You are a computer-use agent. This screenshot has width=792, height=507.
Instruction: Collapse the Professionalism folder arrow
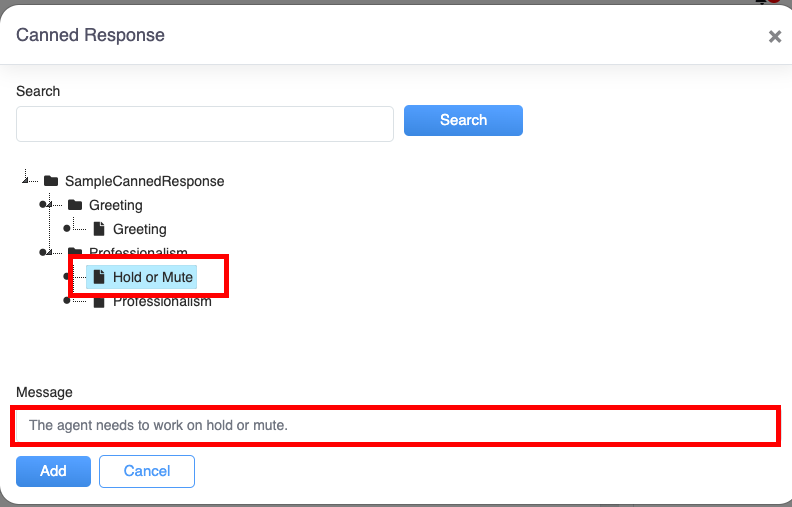(49, 252)
